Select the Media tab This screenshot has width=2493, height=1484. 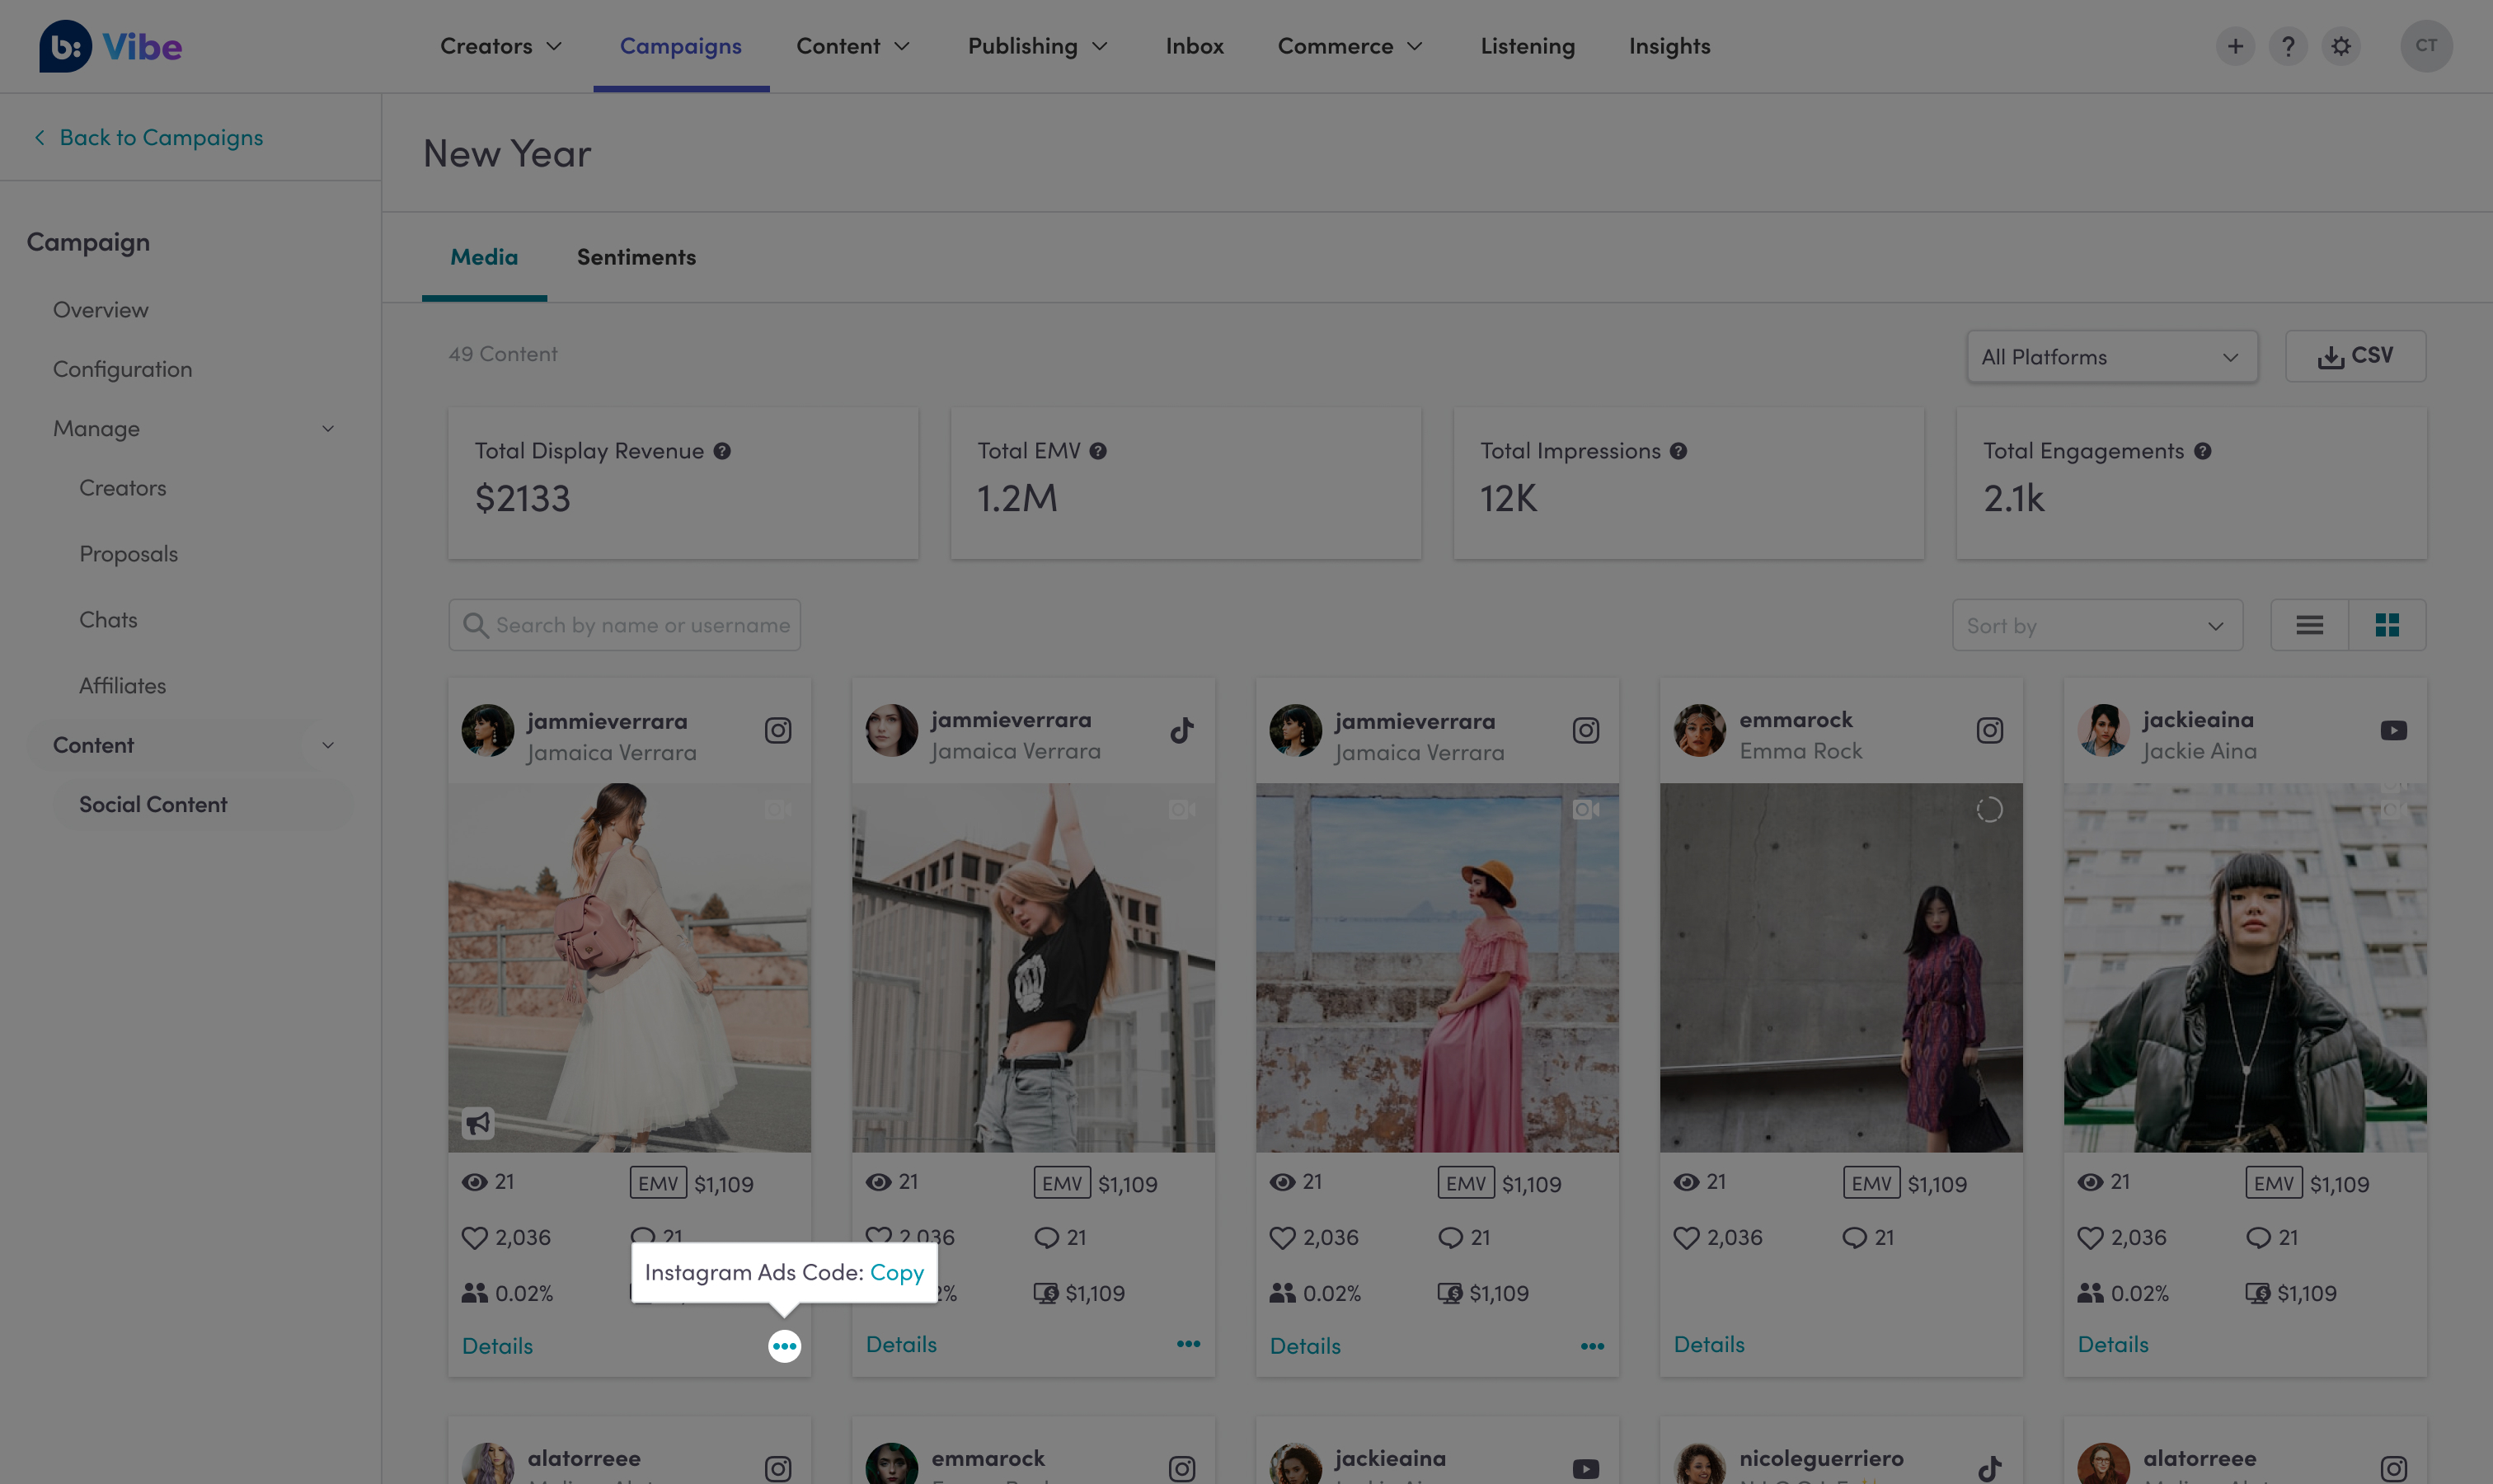pos(484,257)
